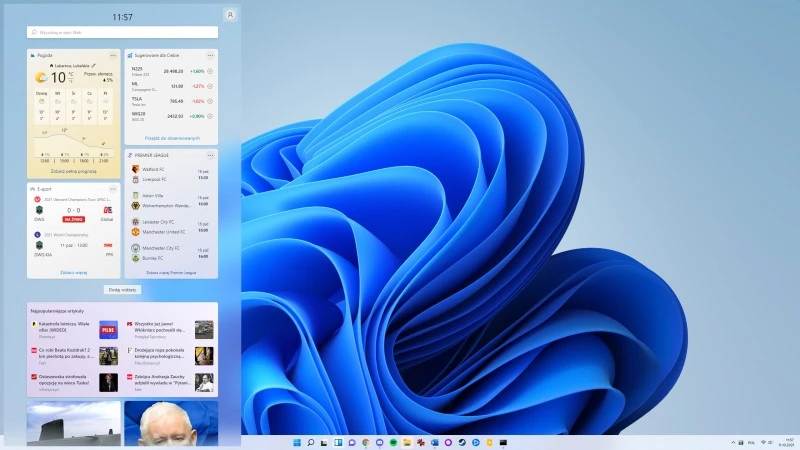The height and width of the screenshot is (450, 800).
Task: Click Zobacz pełną prognozę link
Action: (x=73, y=171)
